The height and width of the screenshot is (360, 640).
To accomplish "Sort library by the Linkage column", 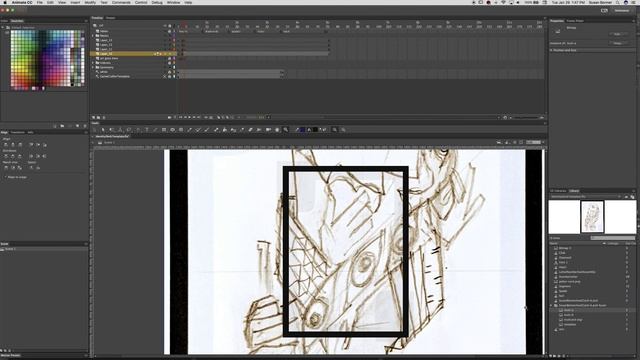I will coord(613,243).
